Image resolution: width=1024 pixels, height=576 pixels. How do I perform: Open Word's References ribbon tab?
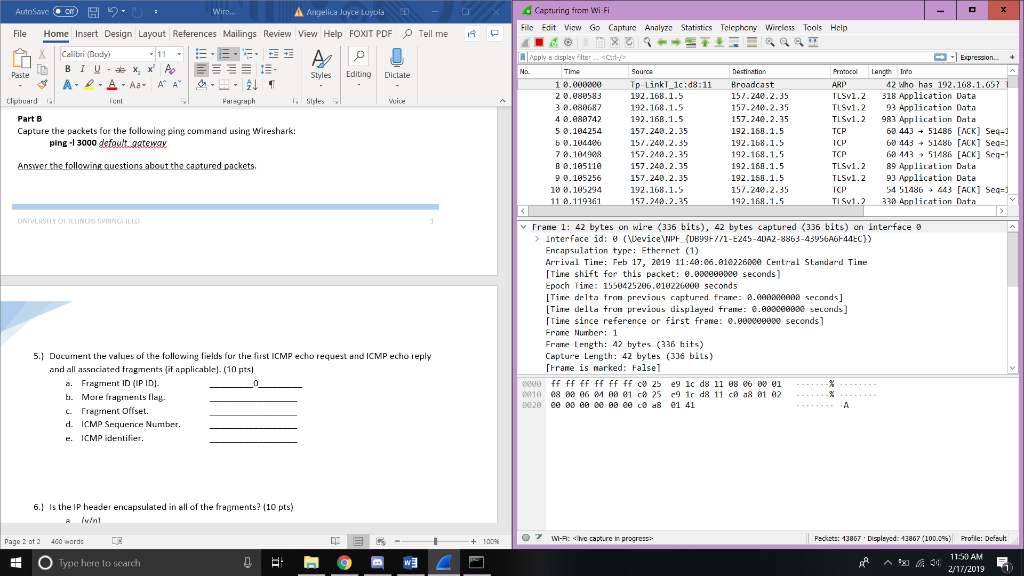[x=194, y=33]
